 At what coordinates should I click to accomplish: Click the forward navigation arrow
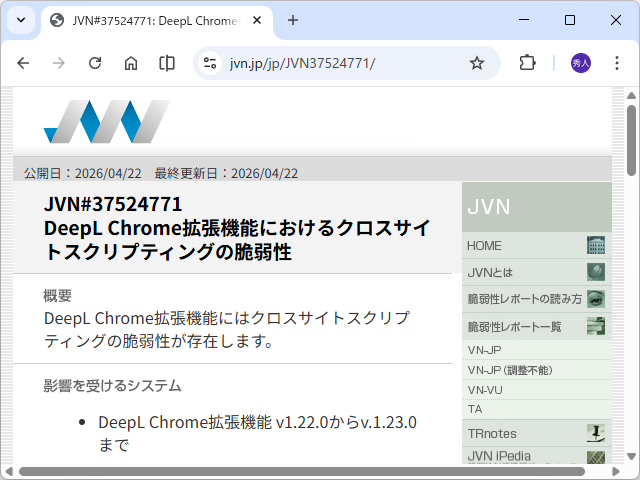point(59,63)
